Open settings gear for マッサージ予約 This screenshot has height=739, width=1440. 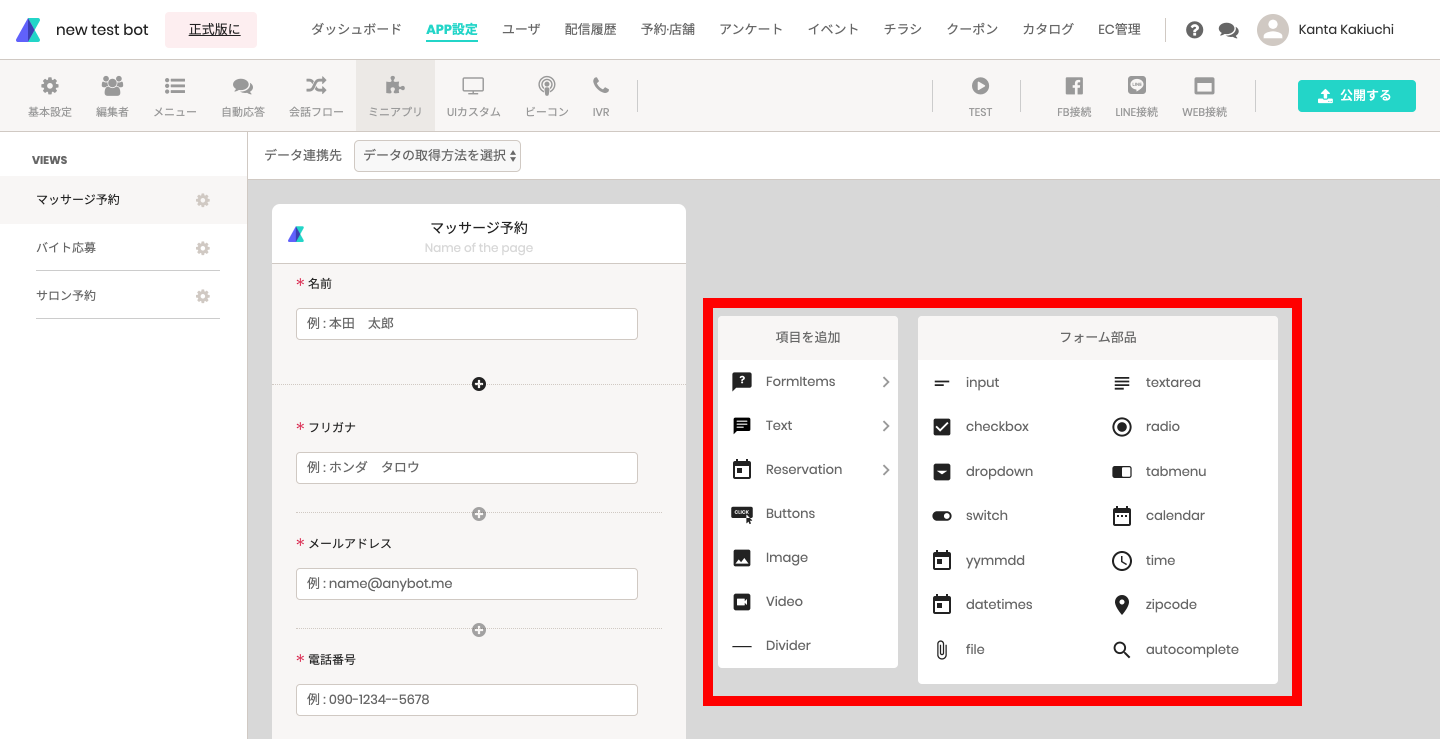pos(203,200)
